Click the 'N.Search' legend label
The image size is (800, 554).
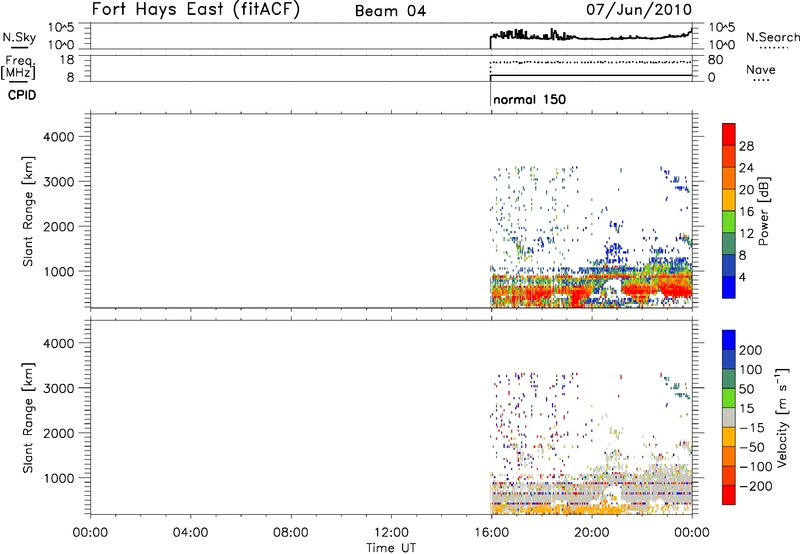pos(772,37)
